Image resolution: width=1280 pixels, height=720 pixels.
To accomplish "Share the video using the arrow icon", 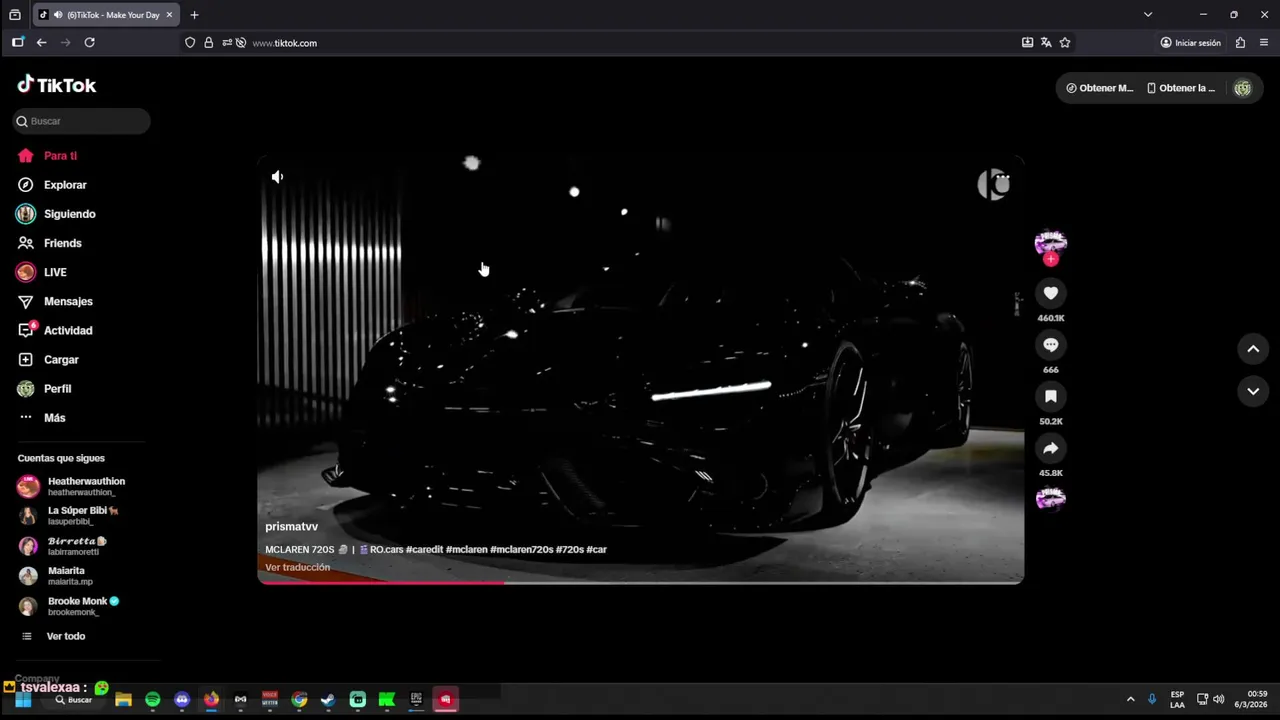I will (1050, 449).
